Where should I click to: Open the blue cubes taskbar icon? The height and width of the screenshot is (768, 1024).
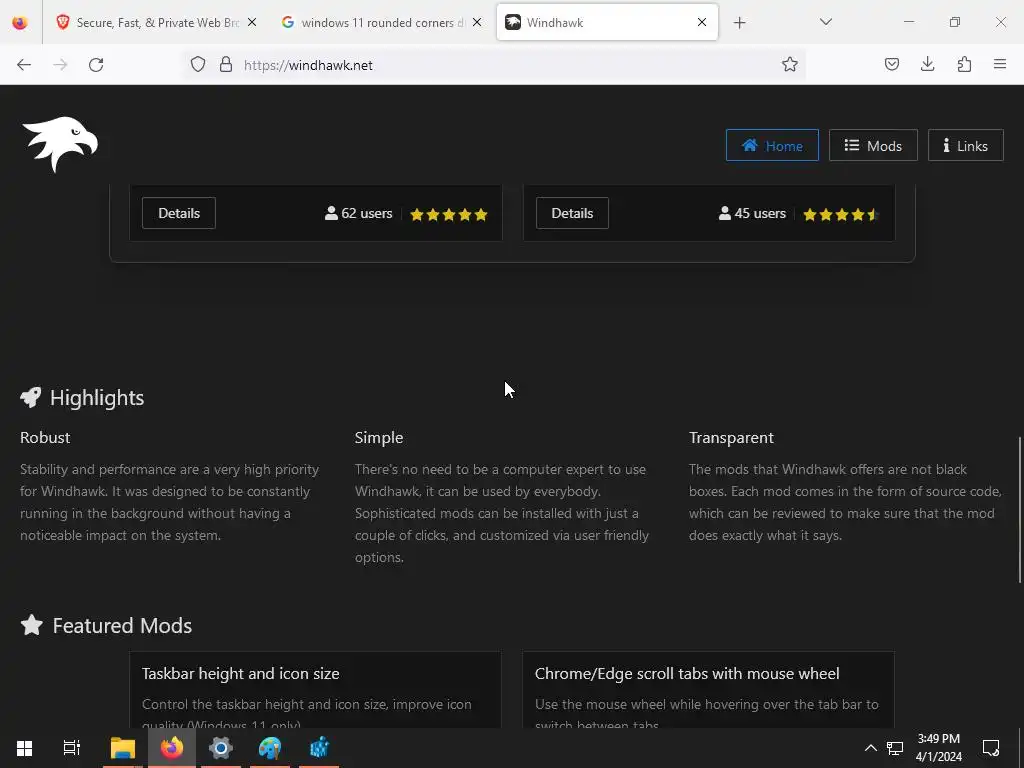(x=319, y=748)
